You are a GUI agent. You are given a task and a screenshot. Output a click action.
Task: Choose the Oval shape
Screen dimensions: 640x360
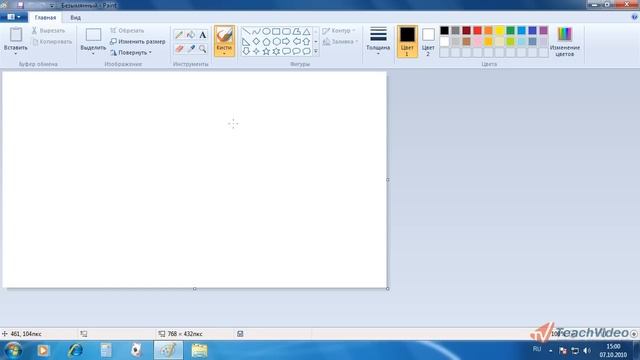click(x=266, y=31)
